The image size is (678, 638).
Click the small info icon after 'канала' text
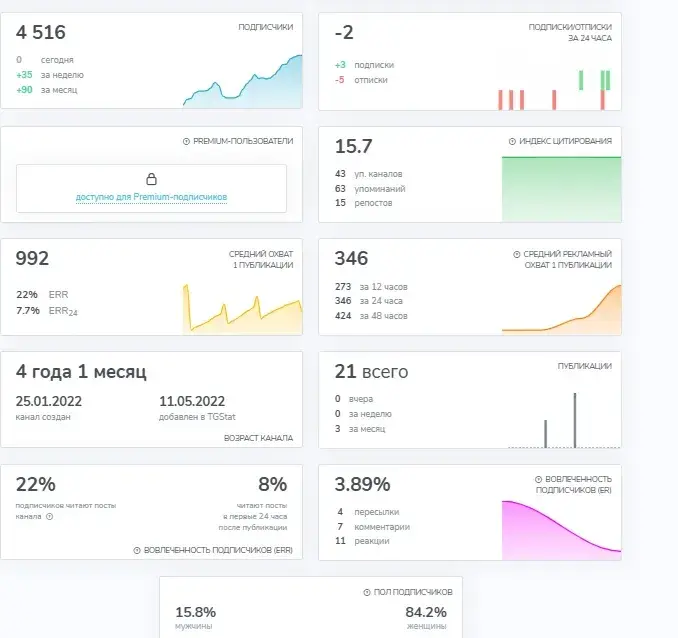(50, 516)
